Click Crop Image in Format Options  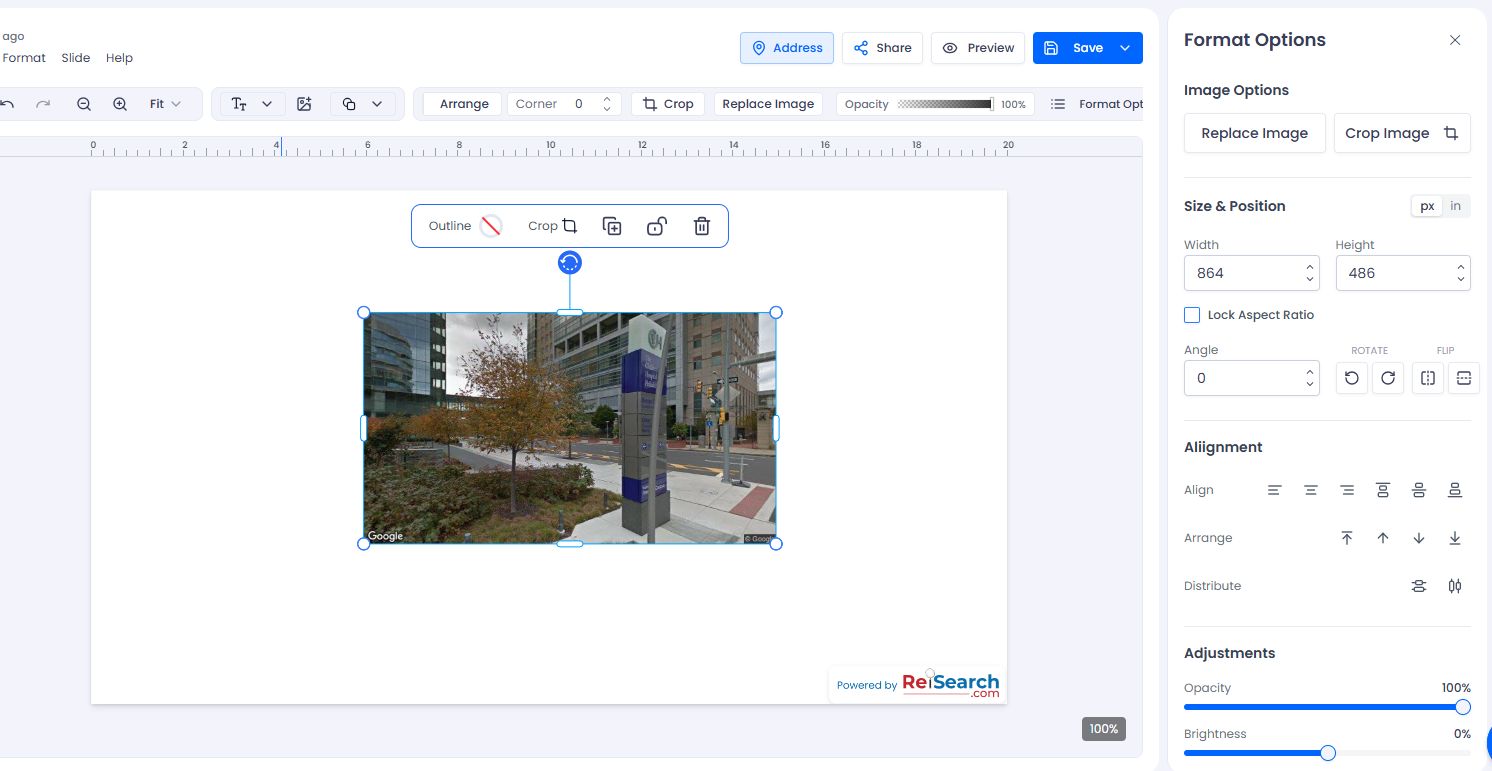pyautogui.click(x=1402, y=133)
